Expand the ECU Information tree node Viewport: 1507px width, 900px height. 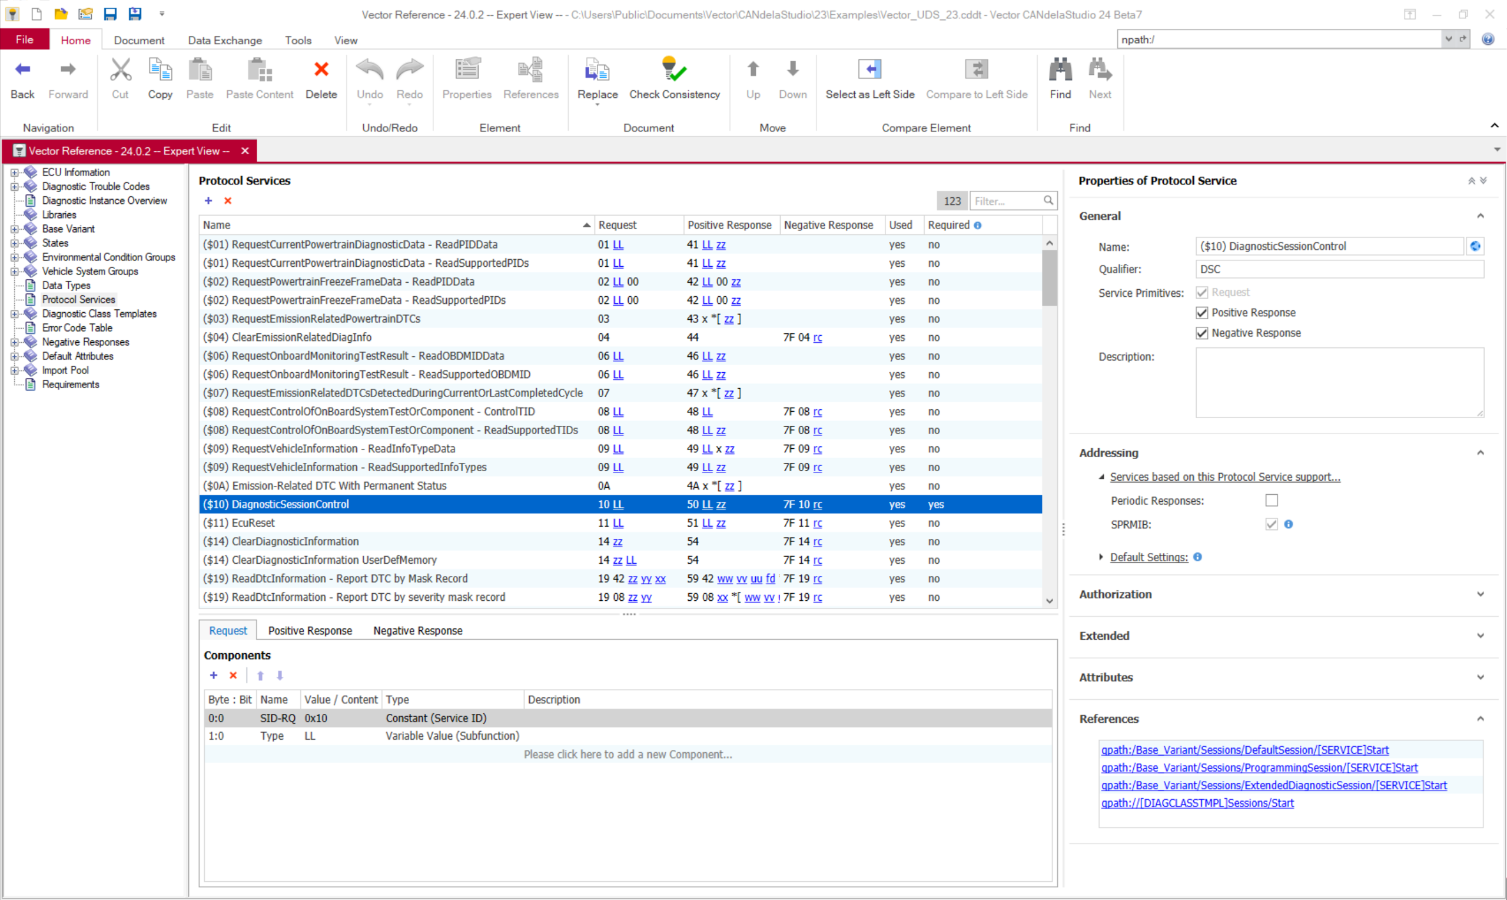(15, 172)
